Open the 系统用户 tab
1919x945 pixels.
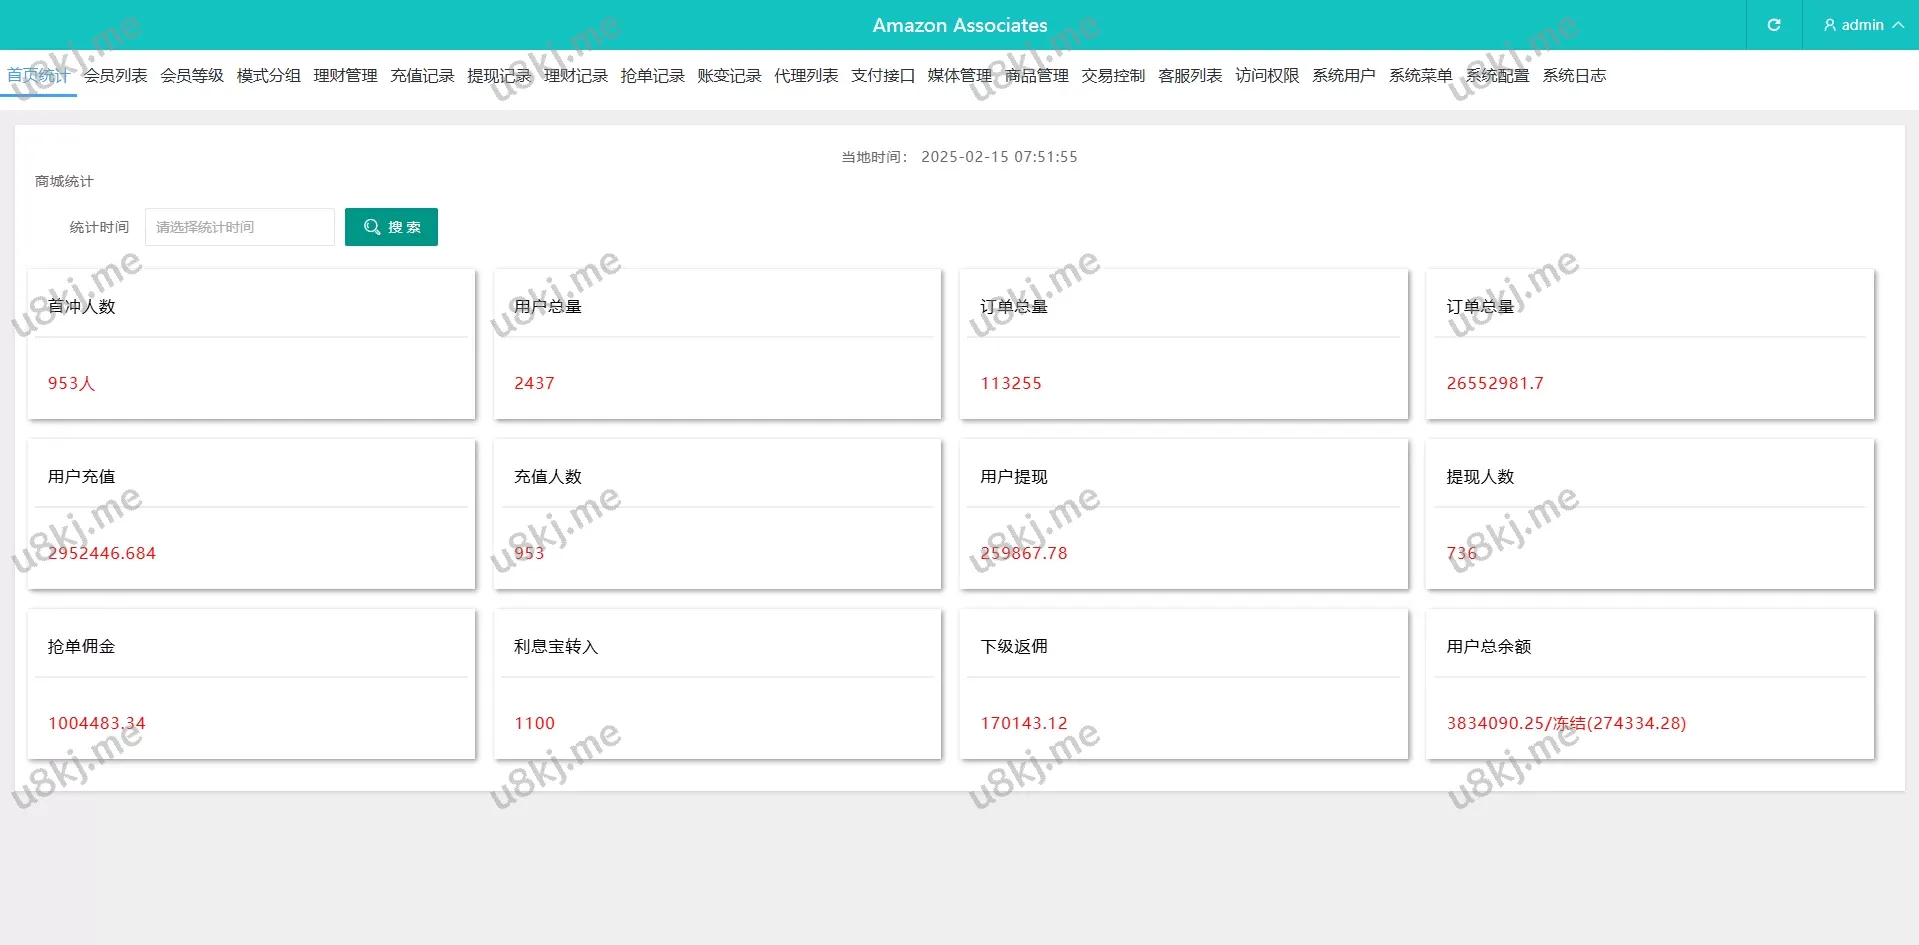pos(1343,76)
